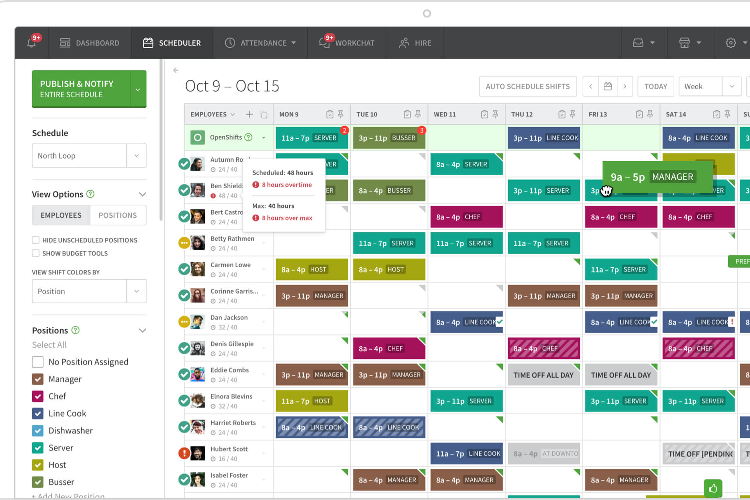This screenshot has height=500, width=750.
Task: Click the back arrow above the date range
Action: tap(176, 70)
